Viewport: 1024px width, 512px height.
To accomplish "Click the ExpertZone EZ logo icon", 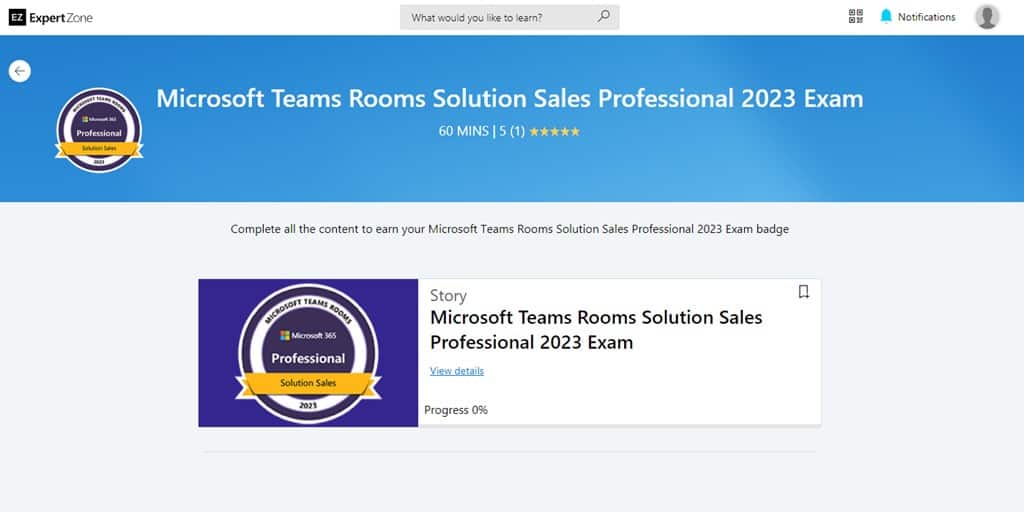I will tap(16, 17).
